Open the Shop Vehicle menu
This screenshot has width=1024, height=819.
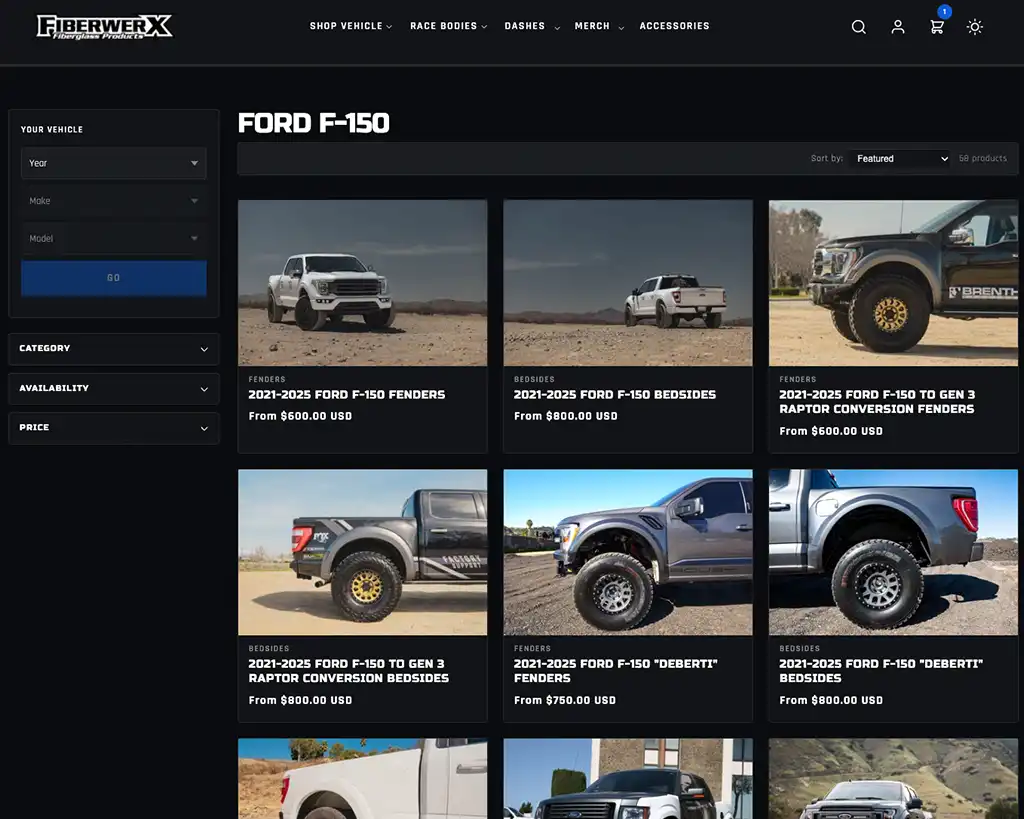pyautogui.click(x=351, y=26)
